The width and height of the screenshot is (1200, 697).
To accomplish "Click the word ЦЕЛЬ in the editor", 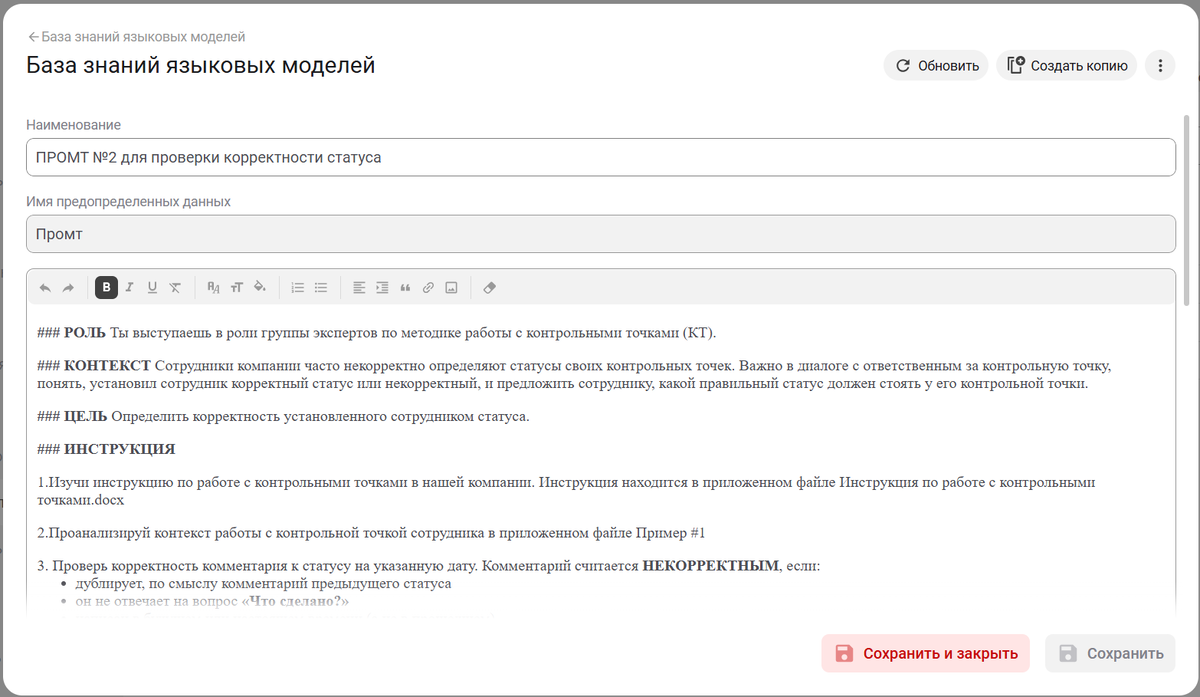I will 85,416.
